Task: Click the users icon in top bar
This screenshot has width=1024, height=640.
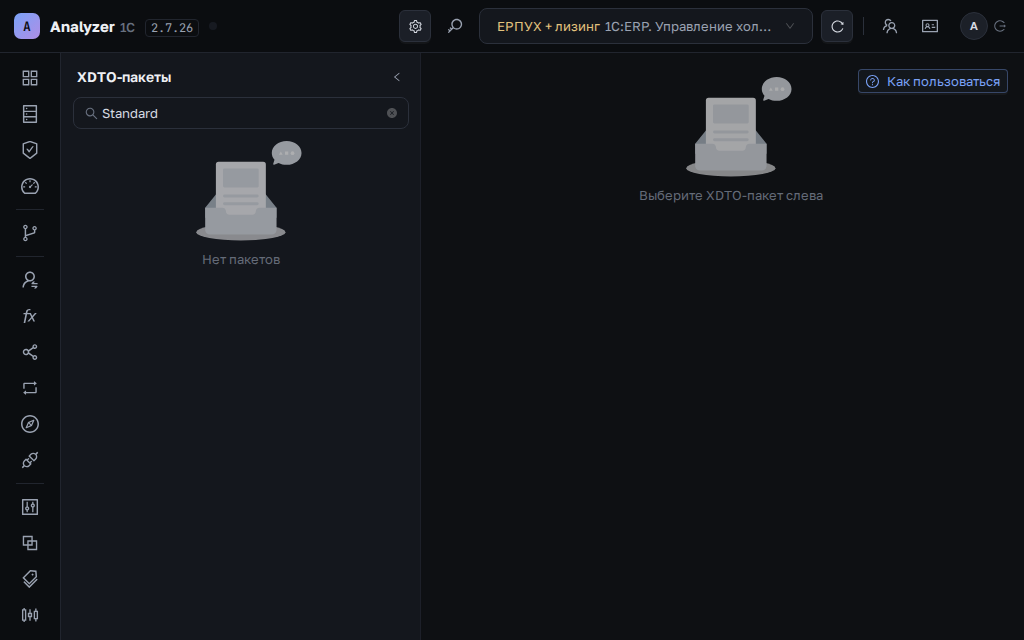Action: (x=890, y=26)
